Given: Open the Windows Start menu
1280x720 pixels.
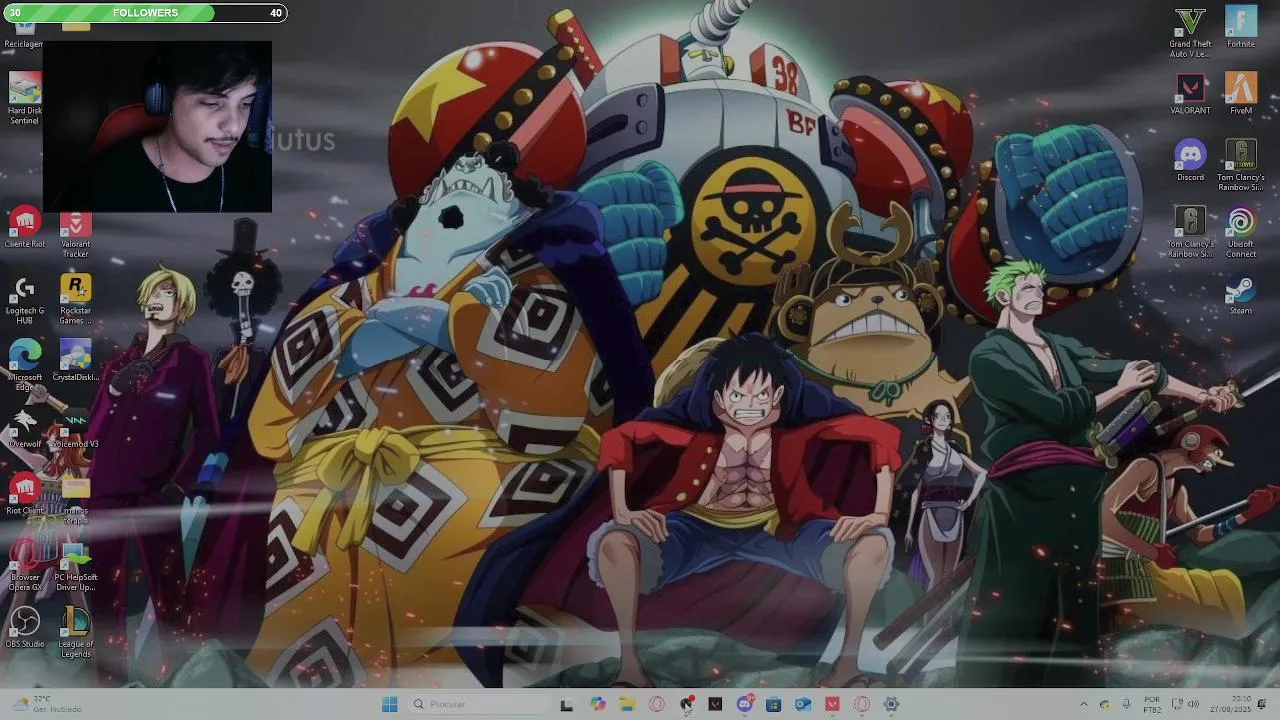Looking at the screenshot, I should click(x=389, y=704).
